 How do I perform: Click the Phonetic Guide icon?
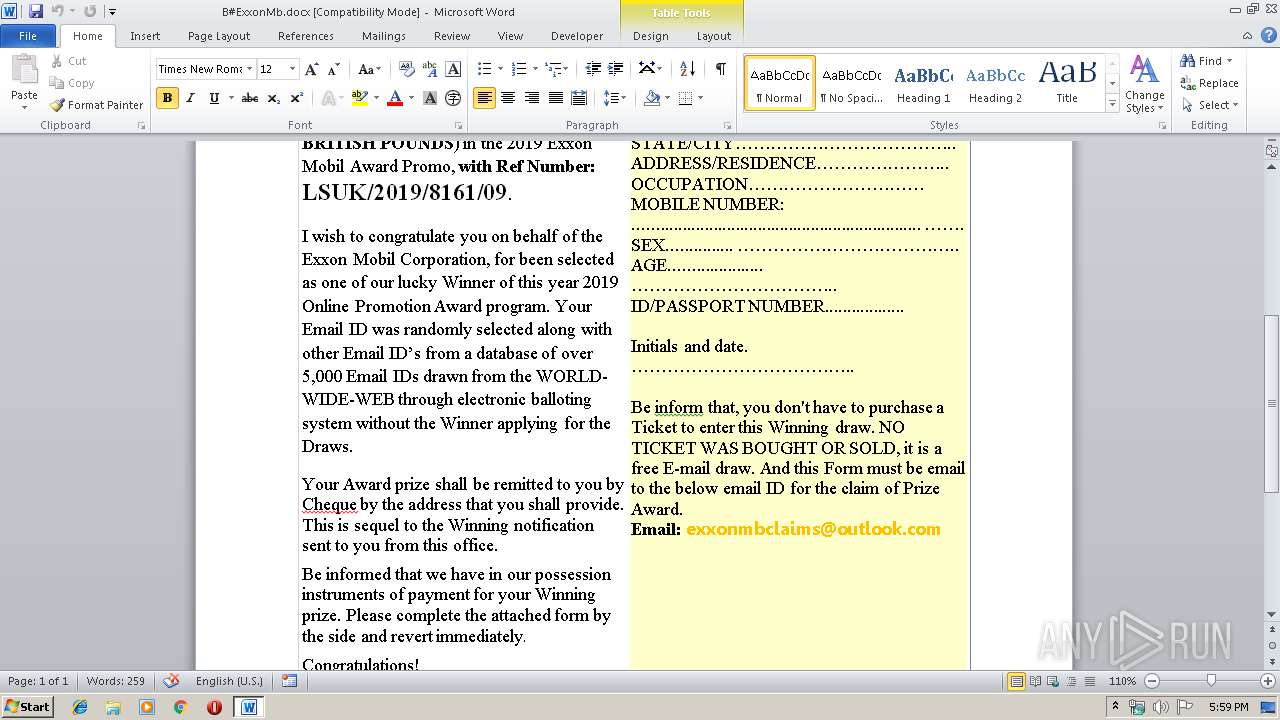point(430,69)
